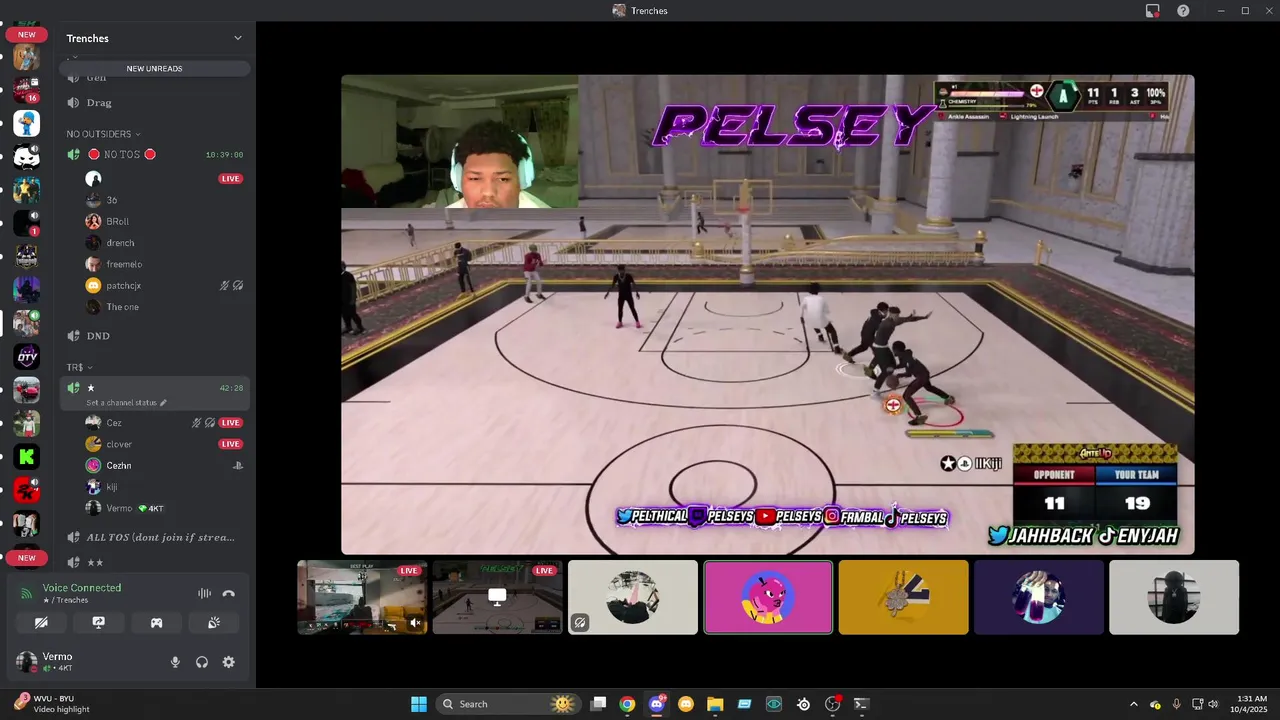
Task: Click user Cezhn in star channel
Action: click(x=118, y=466)
